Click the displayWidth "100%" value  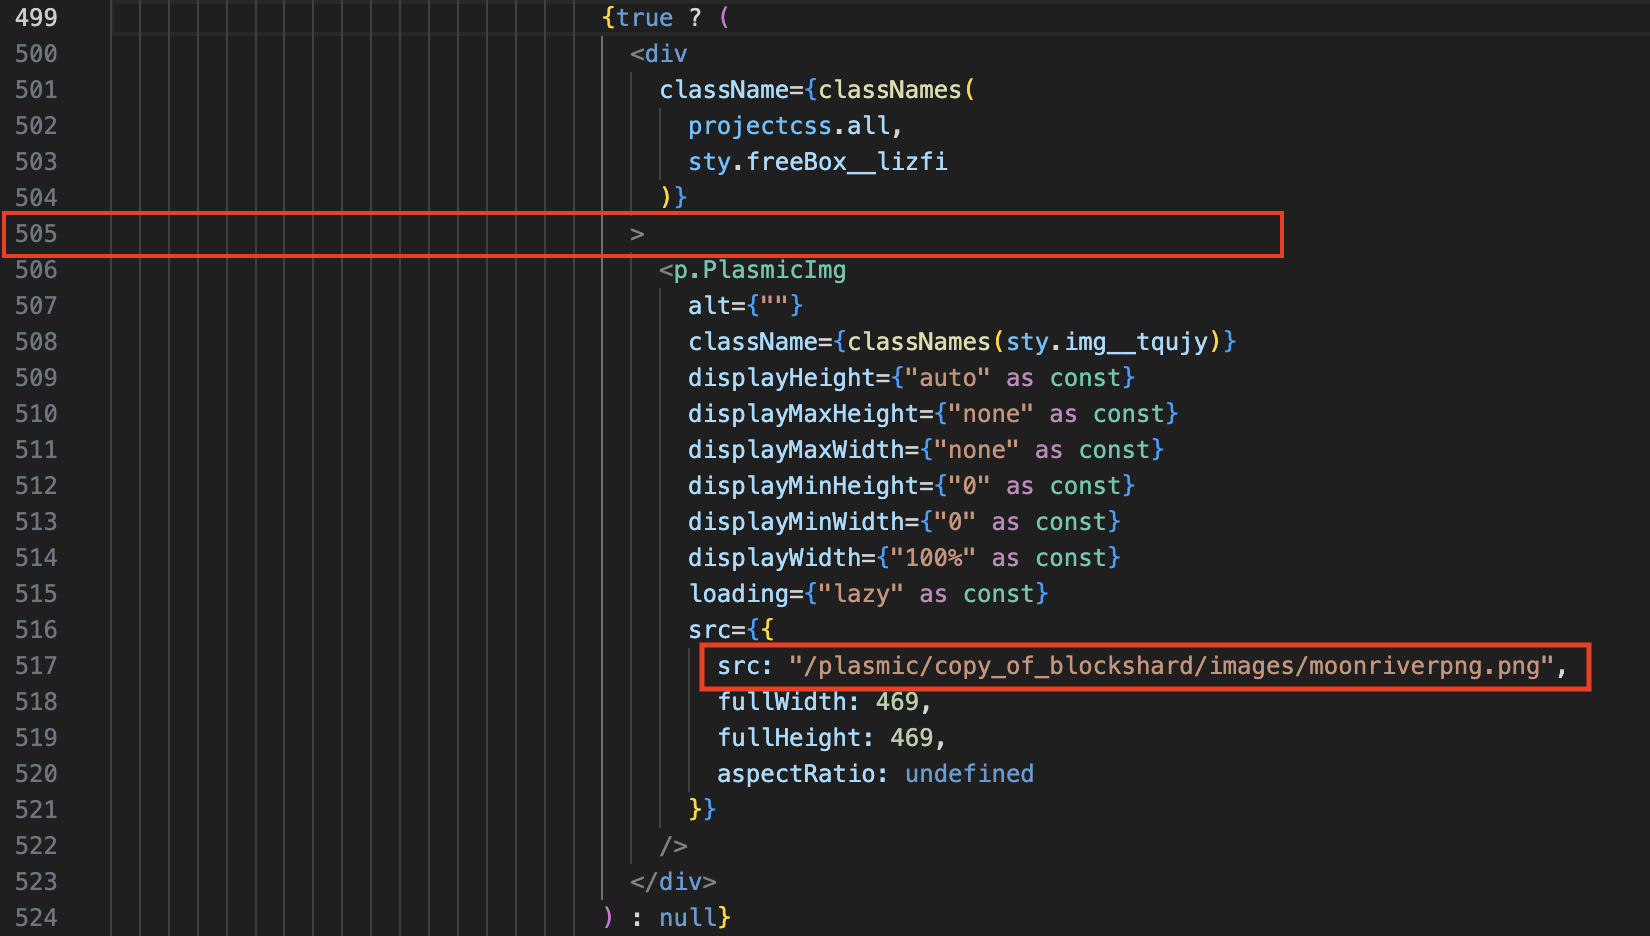932,558
